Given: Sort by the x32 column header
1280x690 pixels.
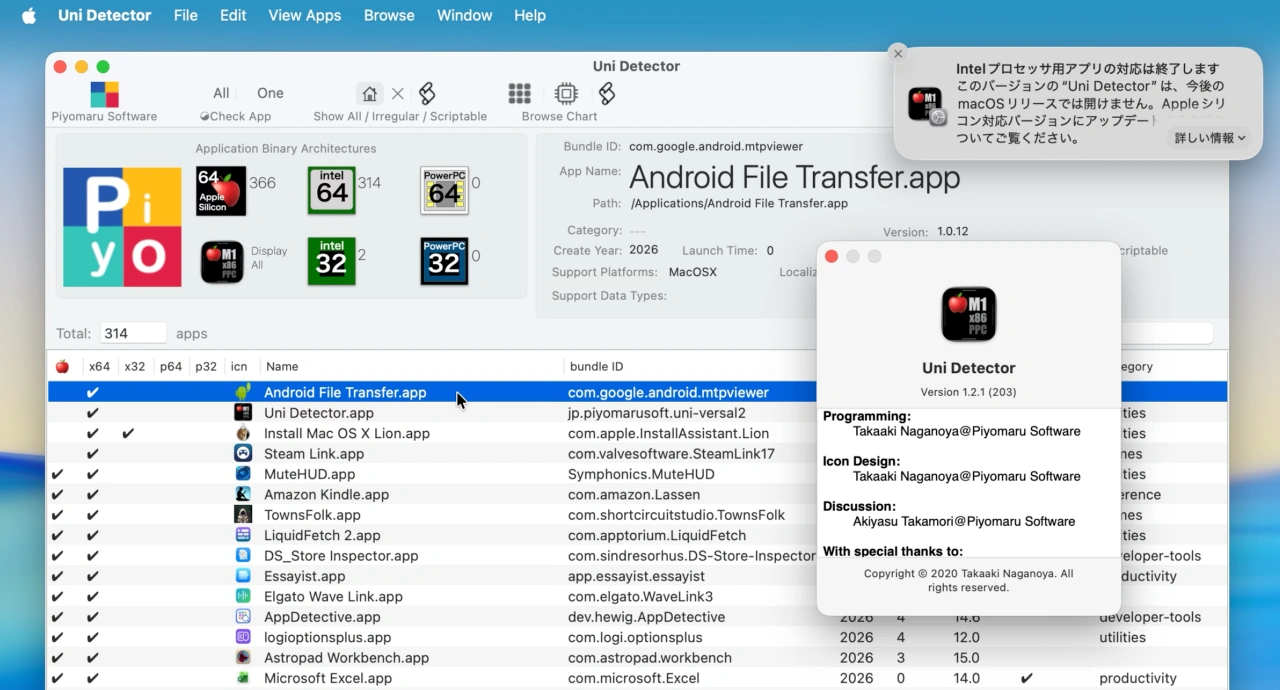Looking at the screenshot, I should (135, 367).
